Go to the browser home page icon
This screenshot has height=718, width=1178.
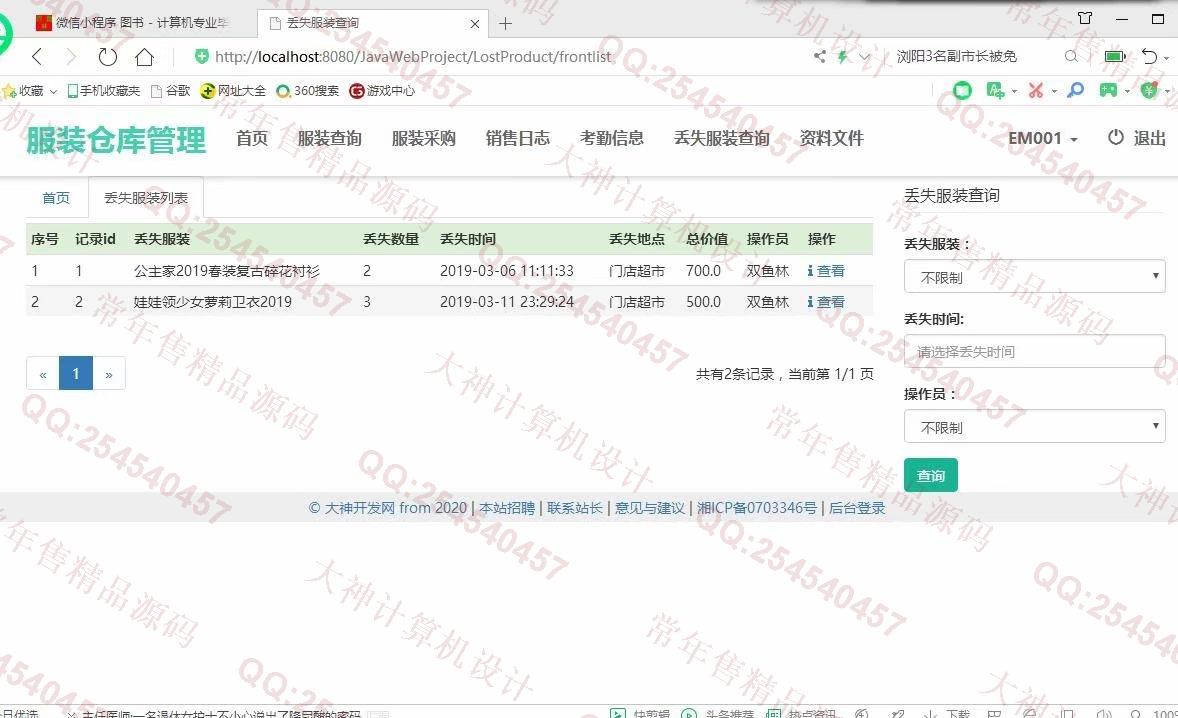(144, 57)
